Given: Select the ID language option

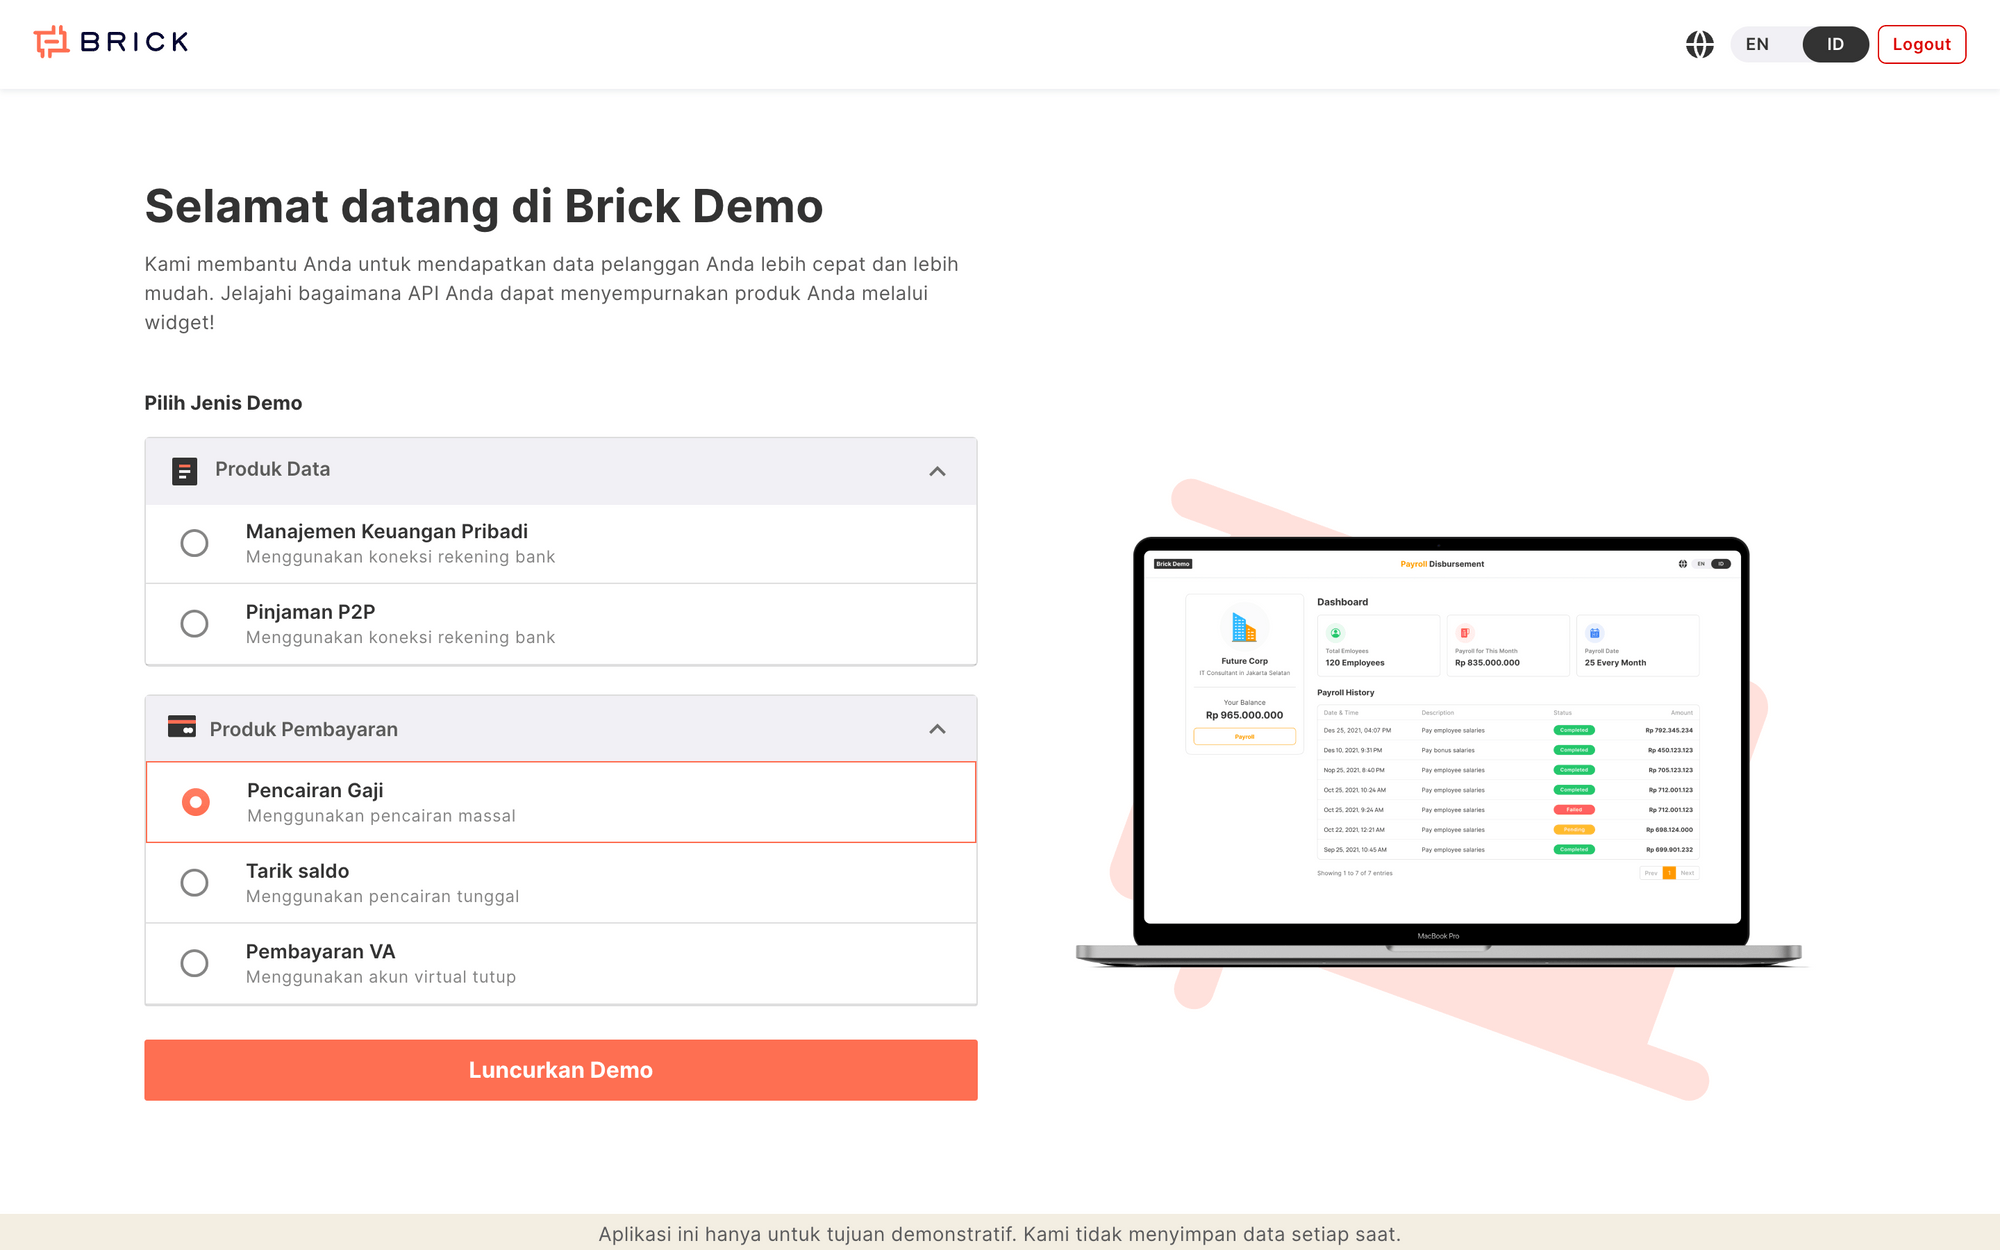Looking at the screenshot, I should (x=1835, y=44).
